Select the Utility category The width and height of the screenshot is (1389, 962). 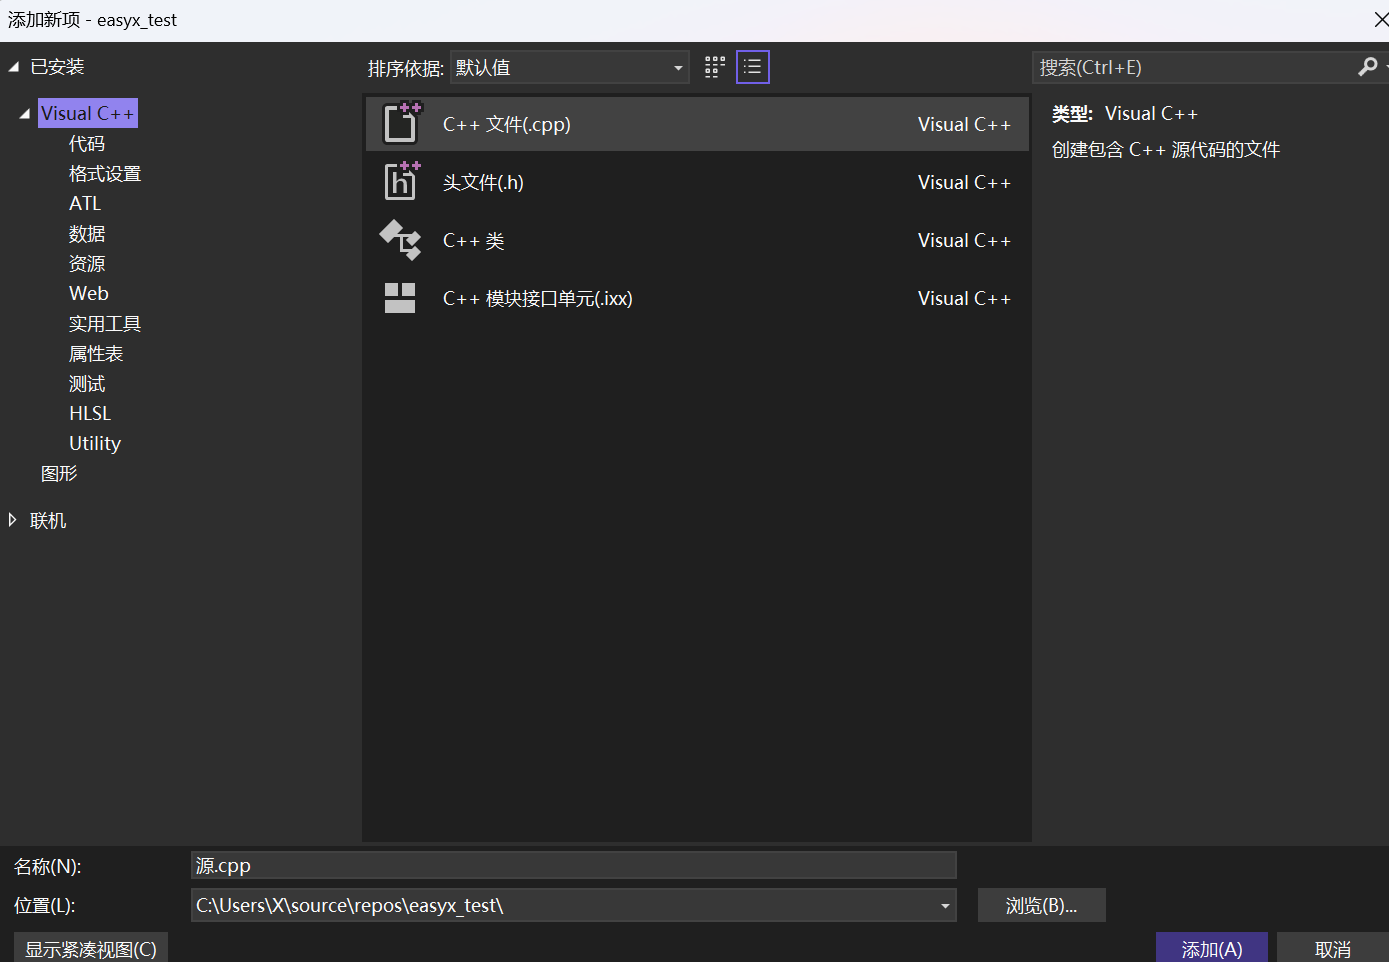click(x=95, y=443)
